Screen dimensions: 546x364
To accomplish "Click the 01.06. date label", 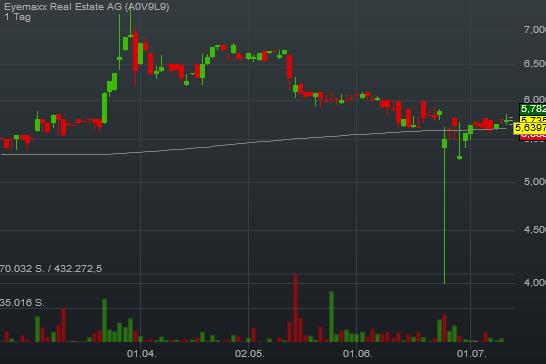I will coord(357,354).
